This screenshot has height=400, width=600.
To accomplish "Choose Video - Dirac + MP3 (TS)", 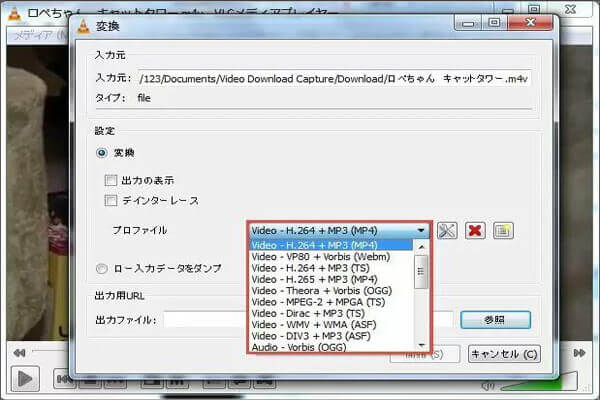I will point(331,313).
